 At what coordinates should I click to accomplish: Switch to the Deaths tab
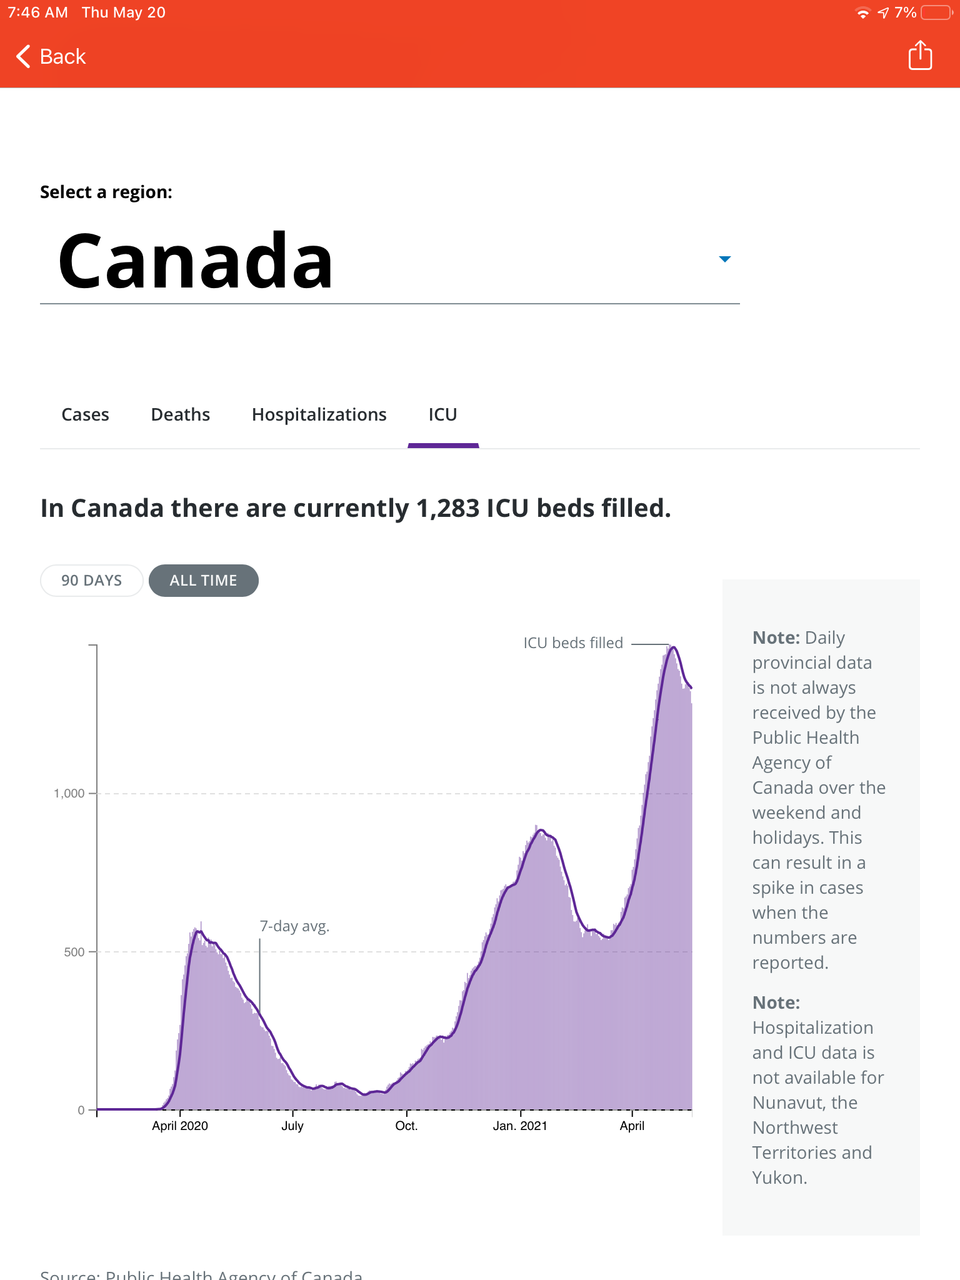click(180, 414)
